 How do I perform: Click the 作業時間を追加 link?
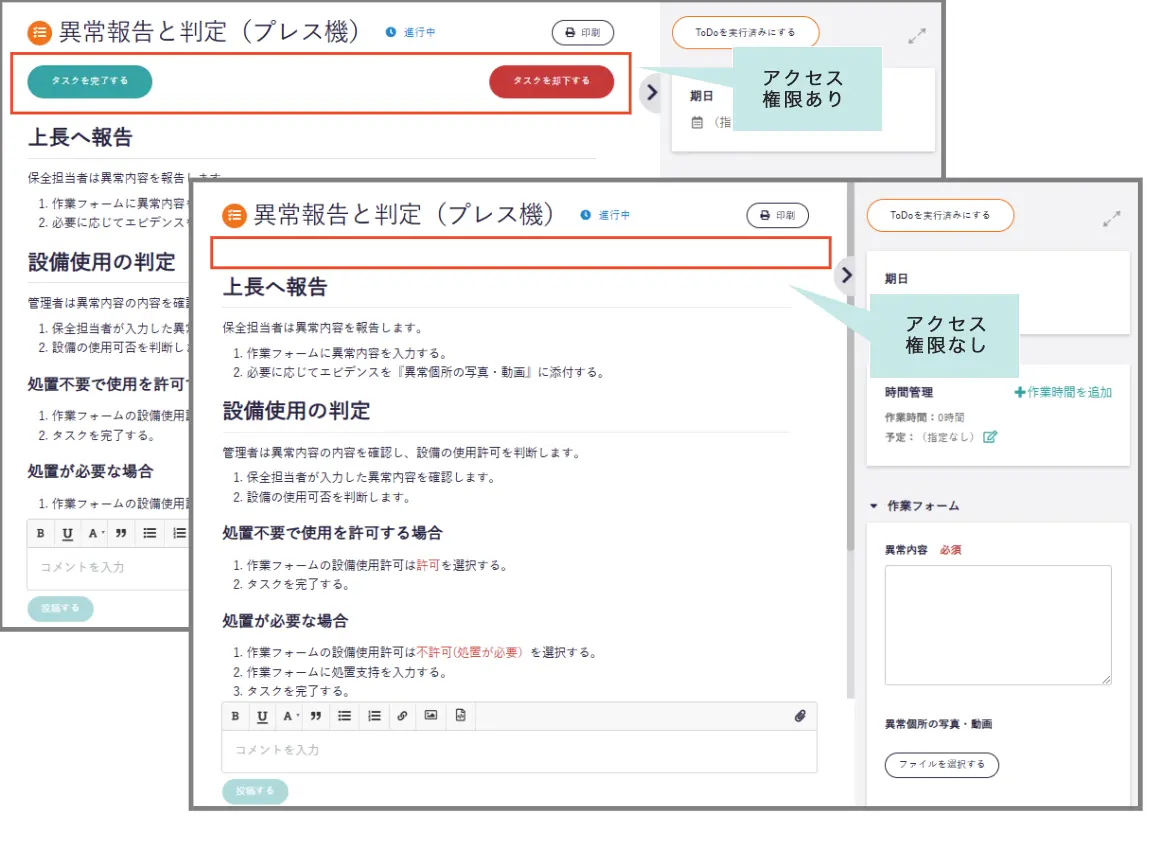1062,393
